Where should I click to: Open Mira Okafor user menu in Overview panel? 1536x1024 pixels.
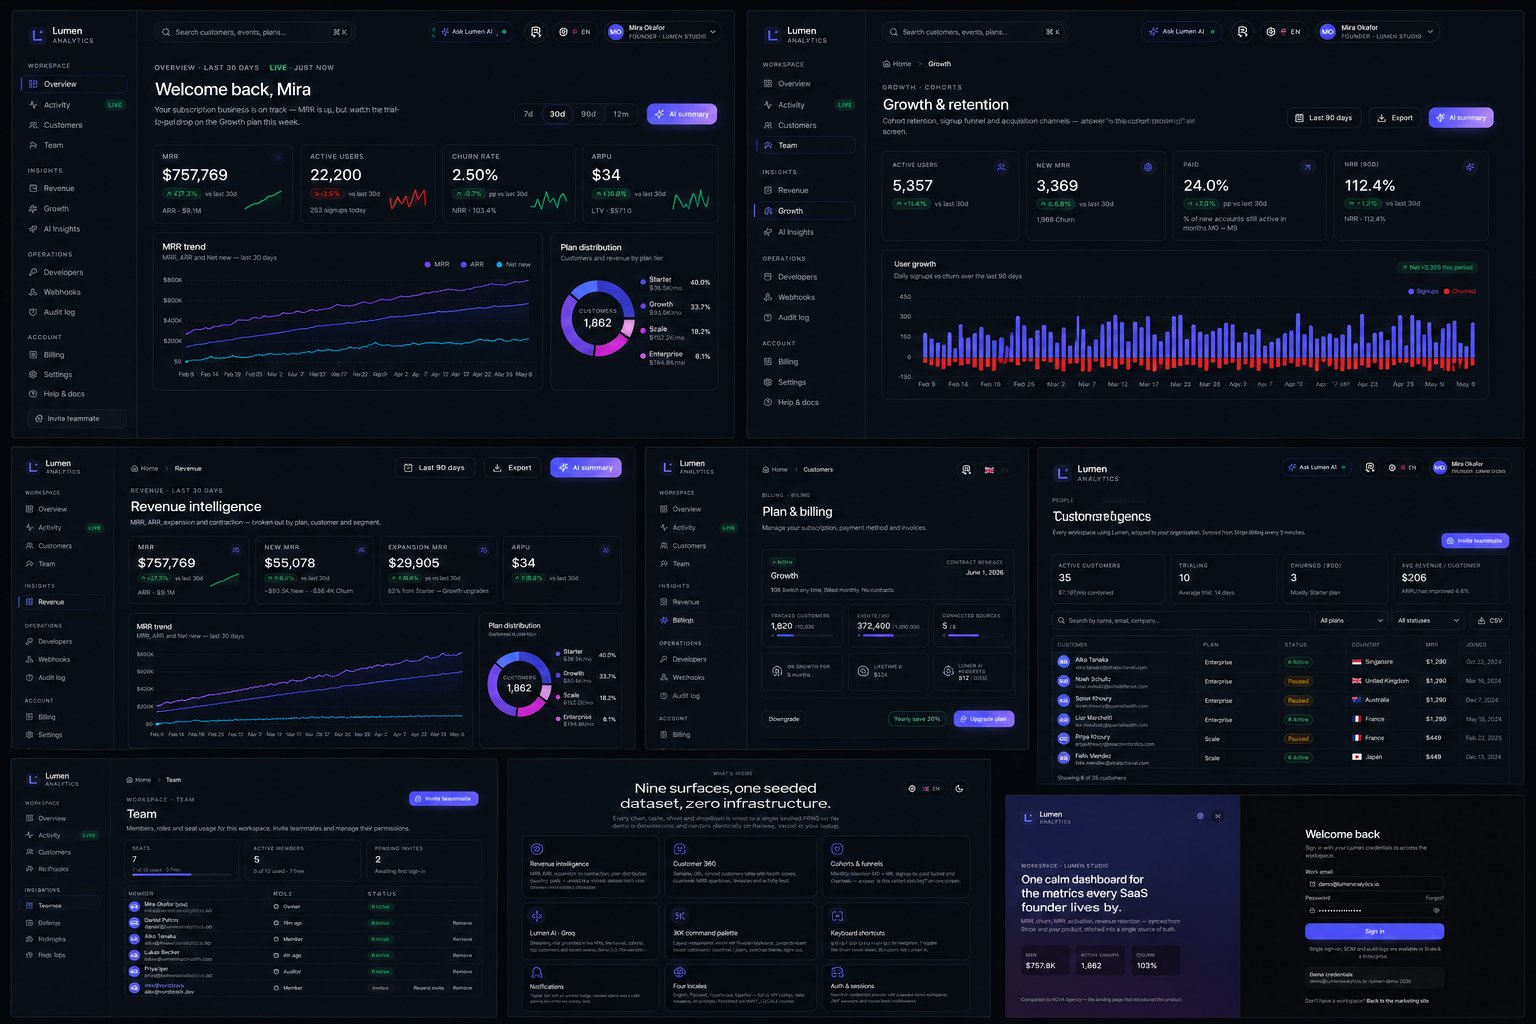pyautogui.click(x=663, y=32)
